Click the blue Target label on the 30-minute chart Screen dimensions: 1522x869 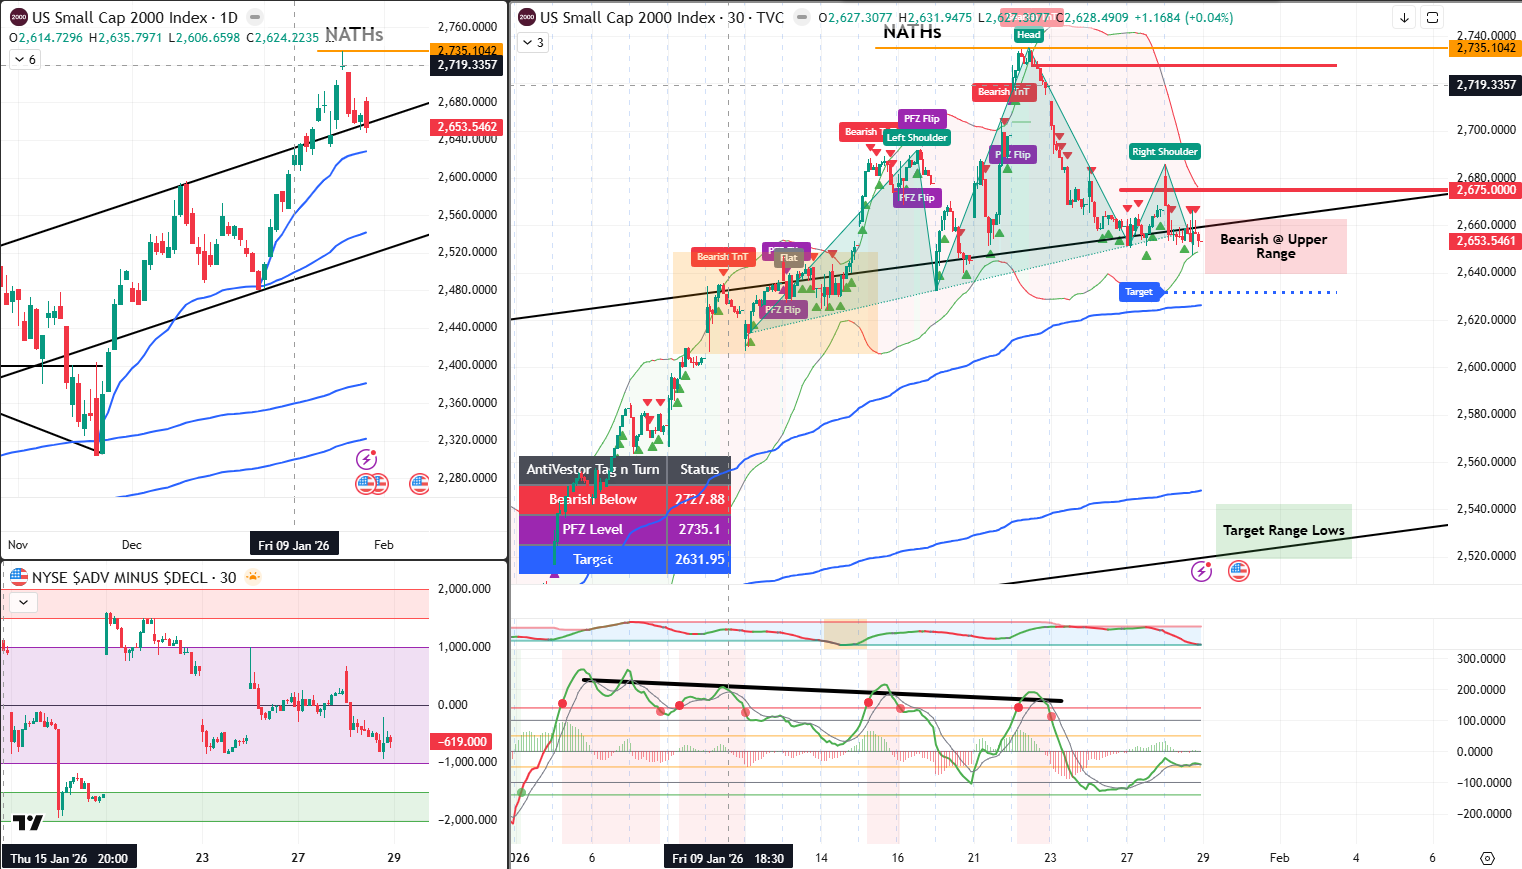(x=1140, y=292)
